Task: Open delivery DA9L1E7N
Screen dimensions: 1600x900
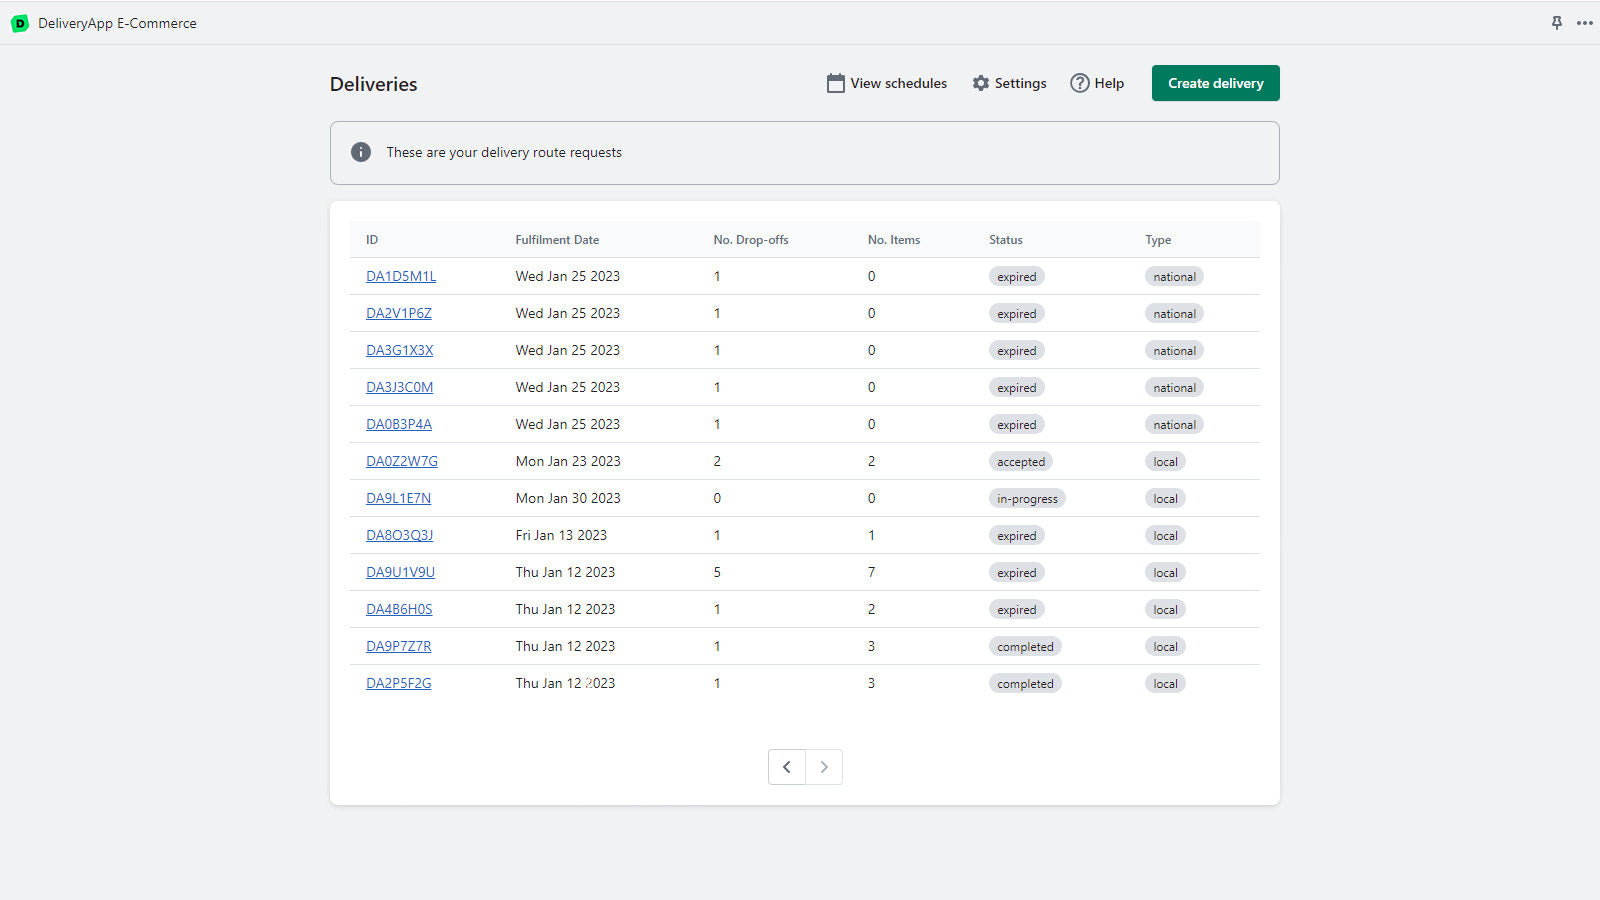Action: [398, 498]
